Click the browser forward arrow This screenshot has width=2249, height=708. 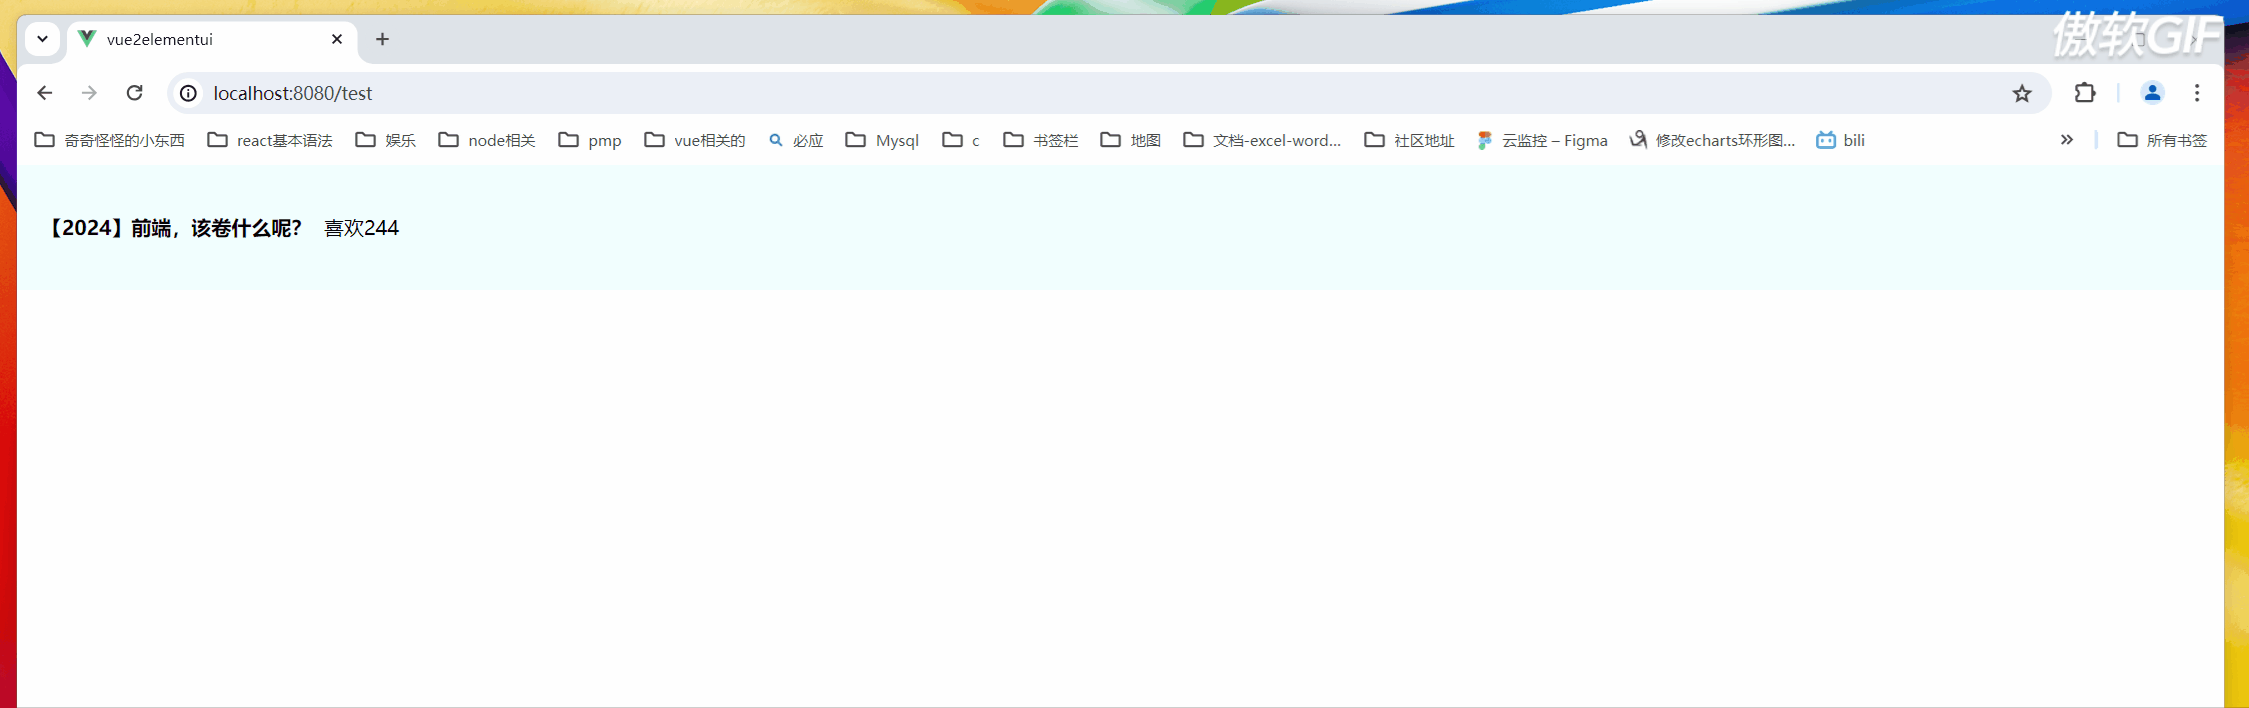click(89, 93)
